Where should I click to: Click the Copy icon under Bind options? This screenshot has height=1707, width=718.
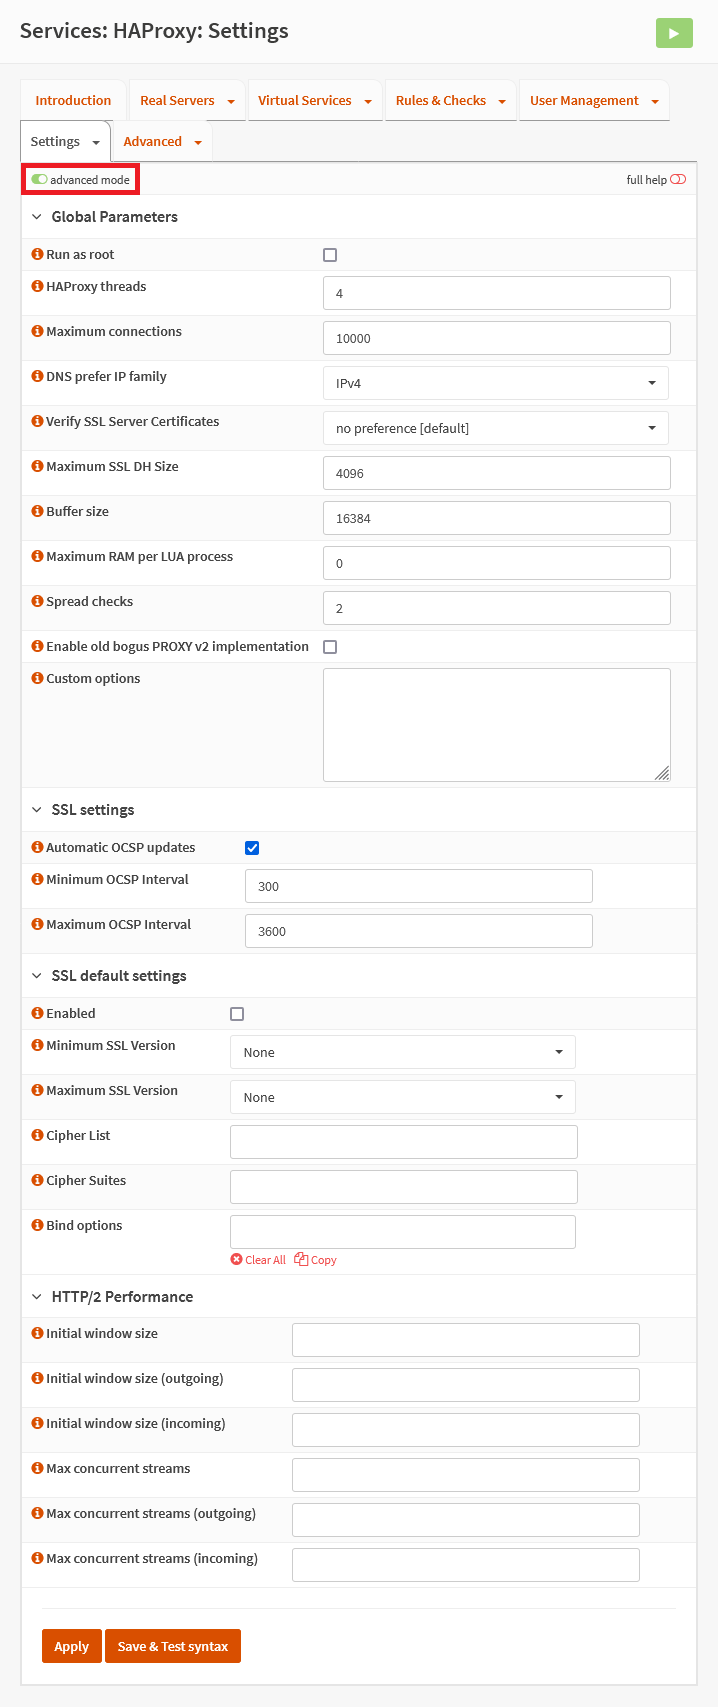(x=301, y=1260)
